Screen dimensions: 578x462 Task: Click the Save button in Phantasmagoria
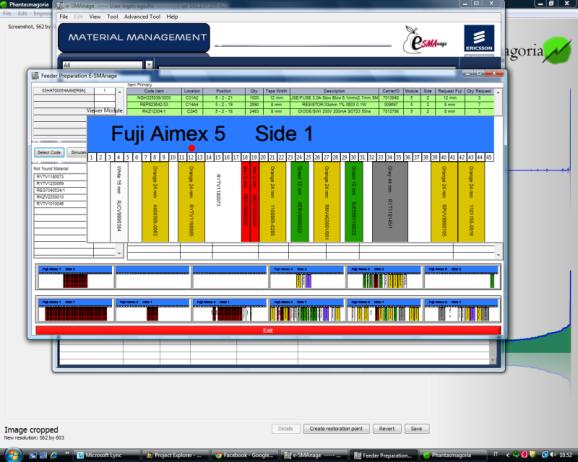pyautogui.click(x=417, y=428)
